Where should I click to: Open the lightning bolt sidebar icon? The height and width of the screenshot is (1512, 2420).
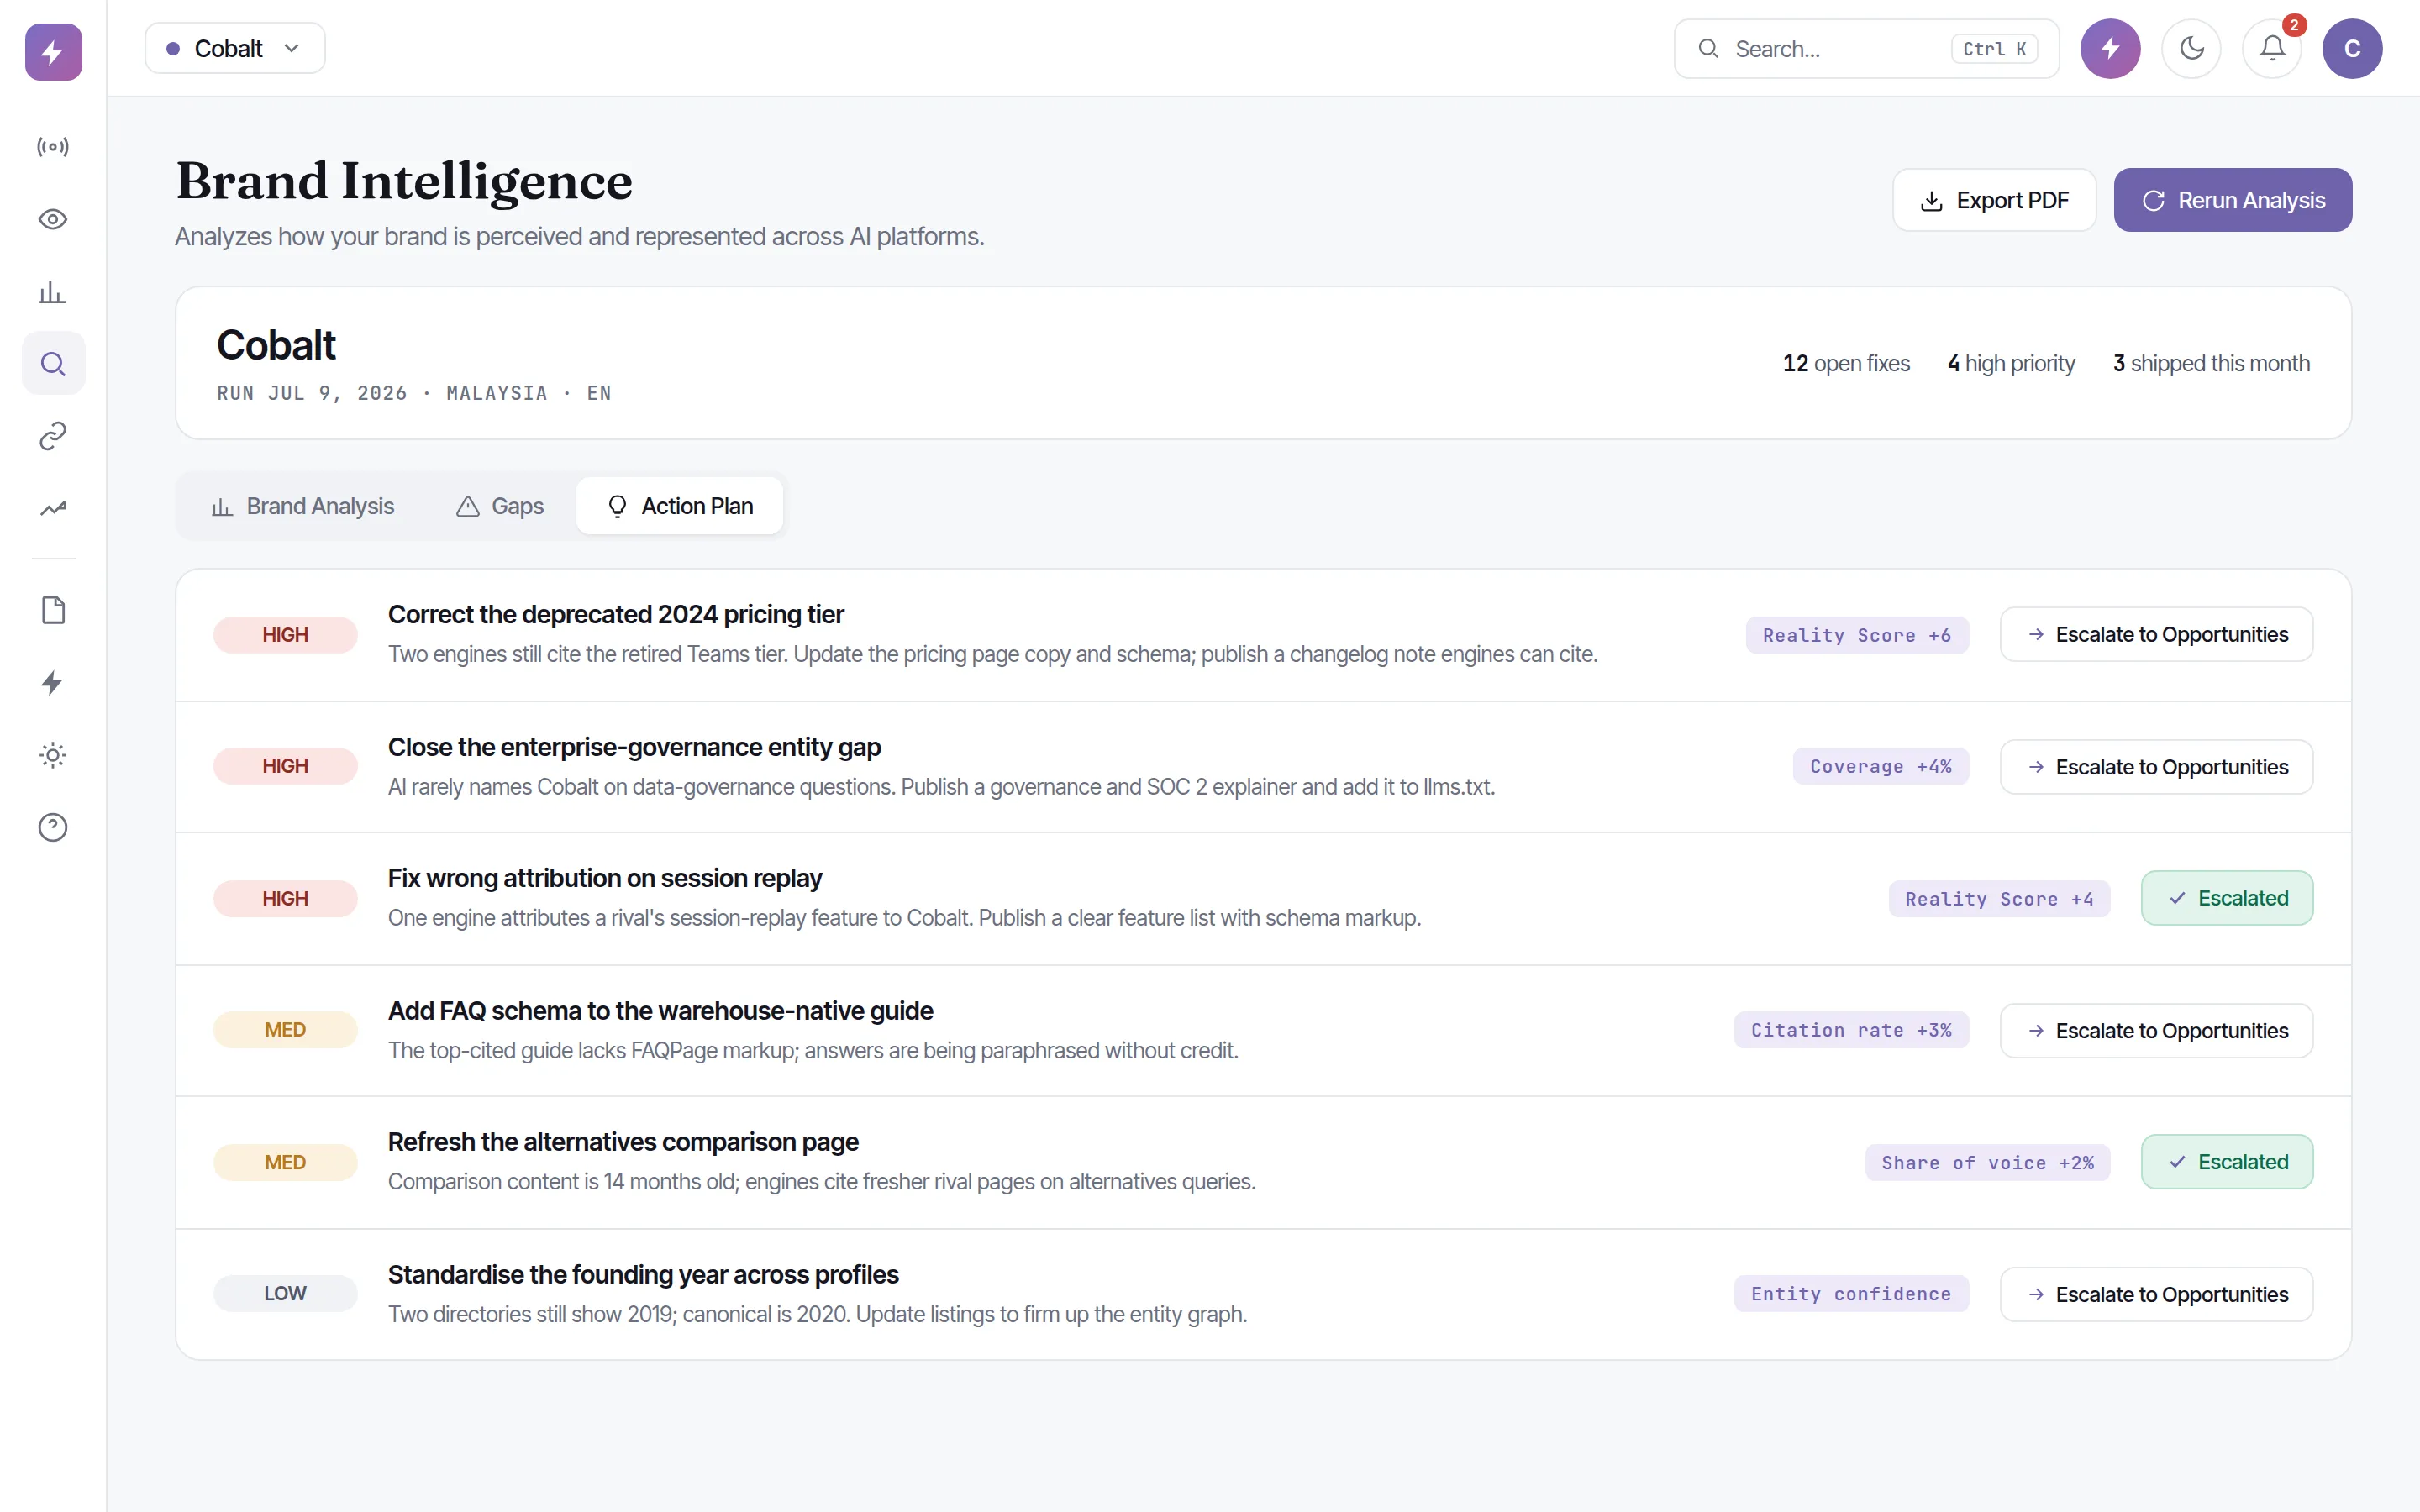(53, 683)
